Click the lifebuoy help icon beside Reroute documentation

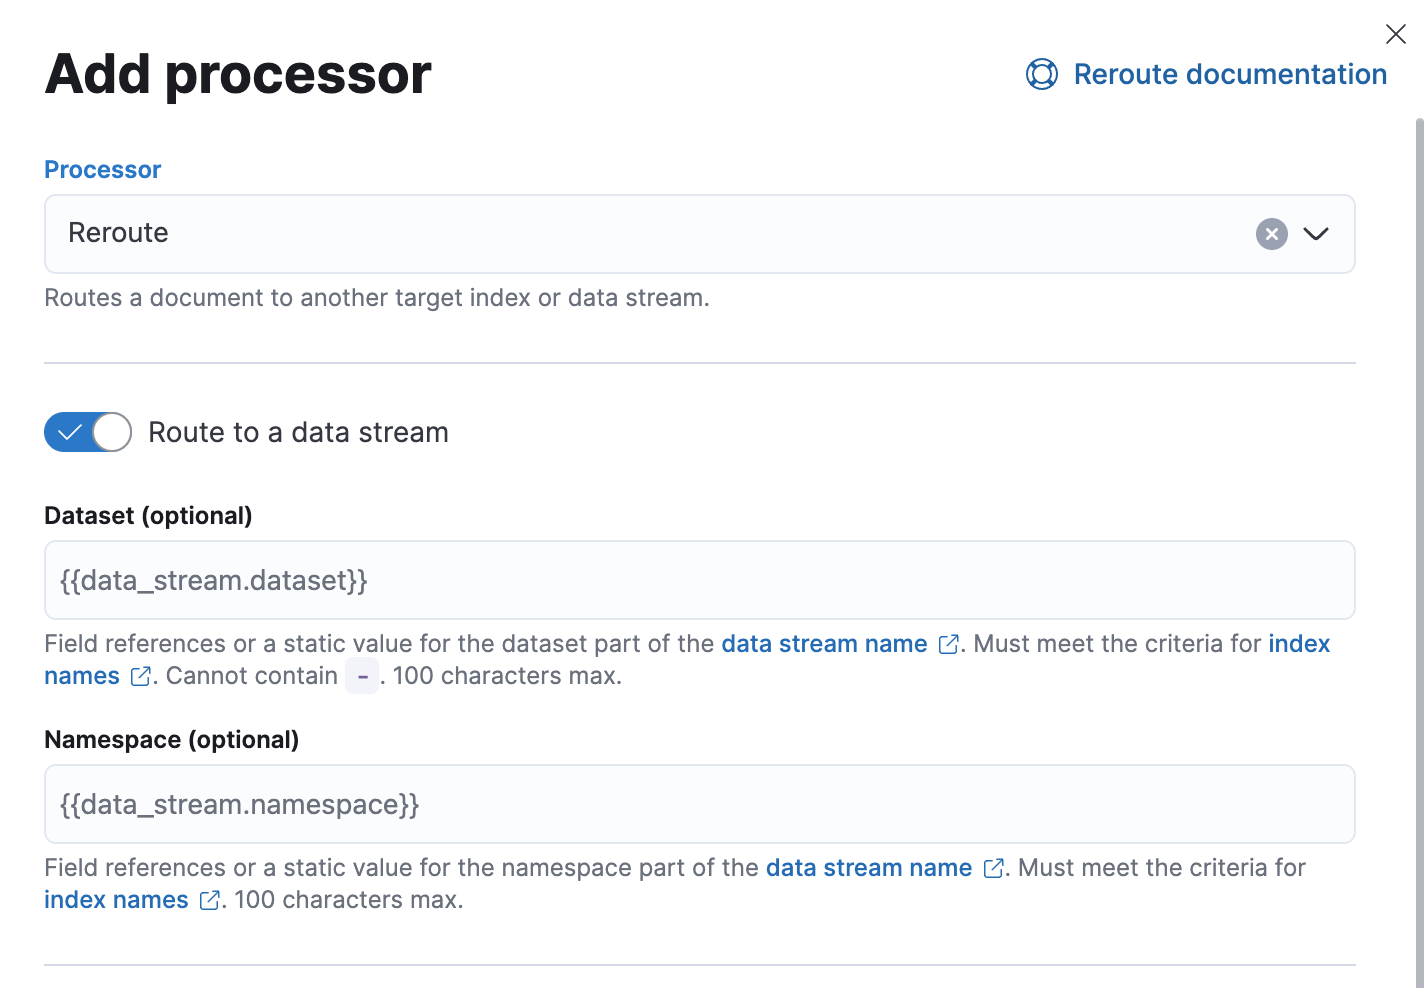coord(1041,74)
